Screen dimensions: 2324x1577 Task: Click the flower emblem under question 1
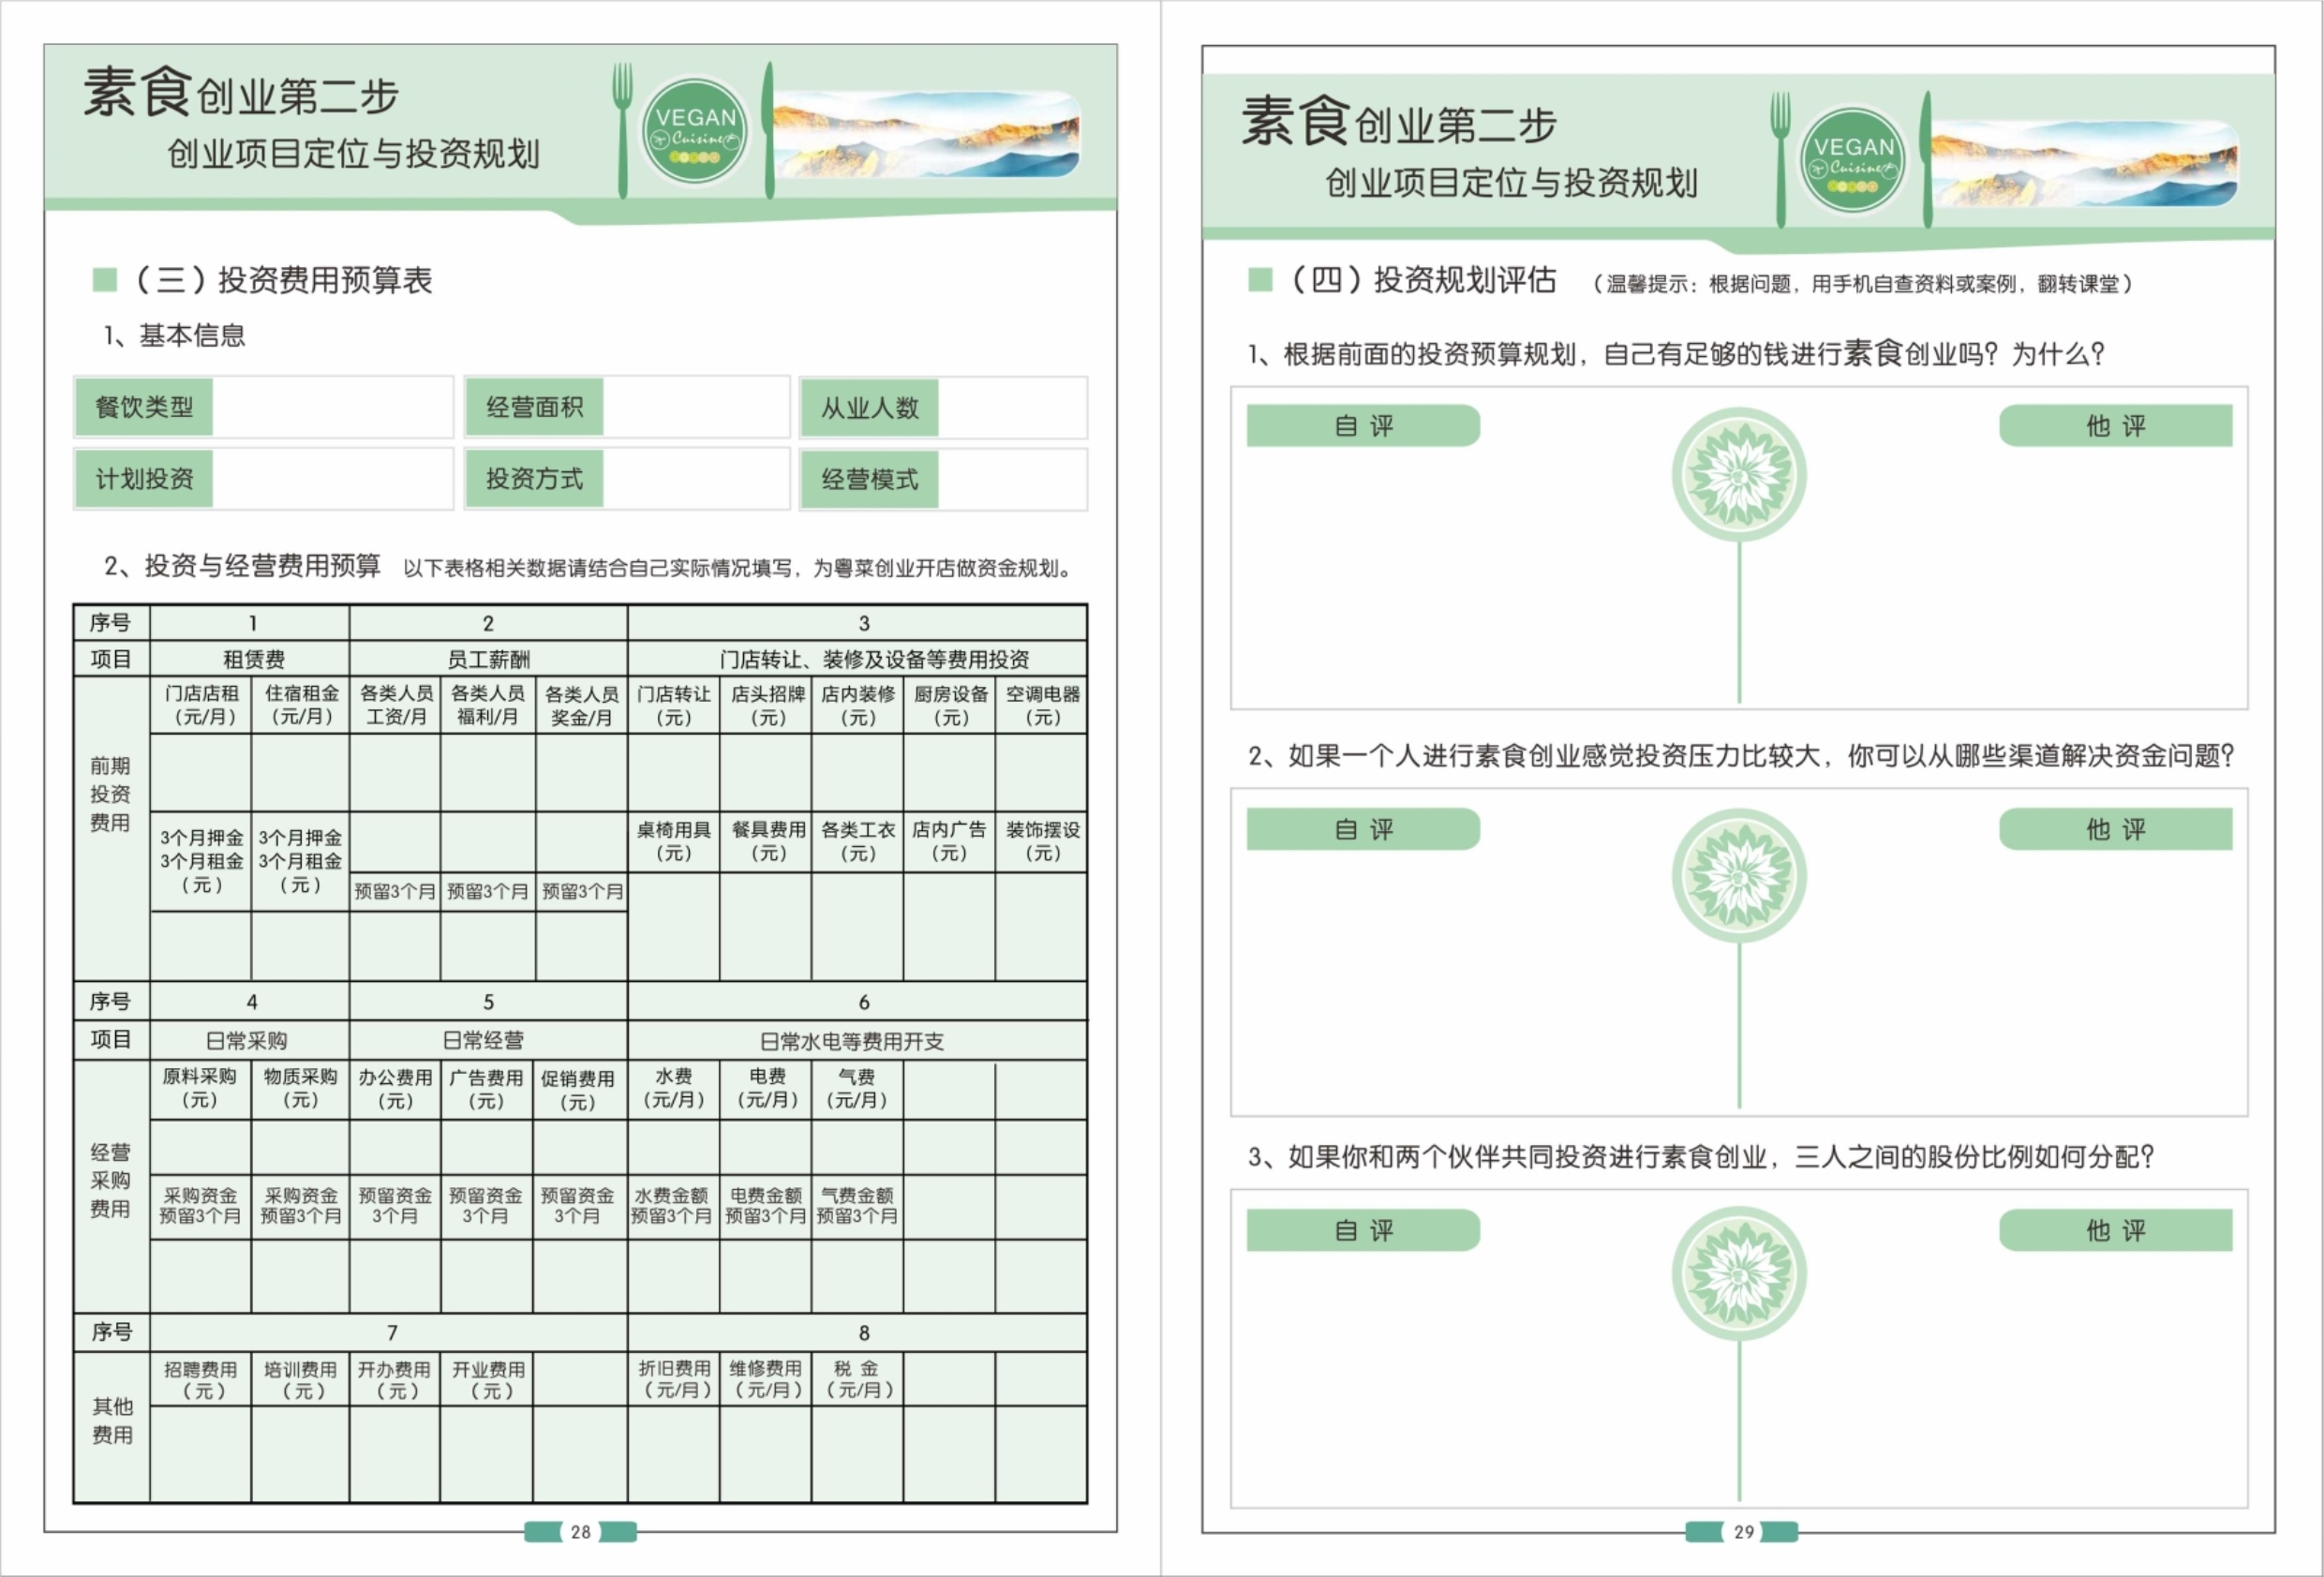point(1739,474)
